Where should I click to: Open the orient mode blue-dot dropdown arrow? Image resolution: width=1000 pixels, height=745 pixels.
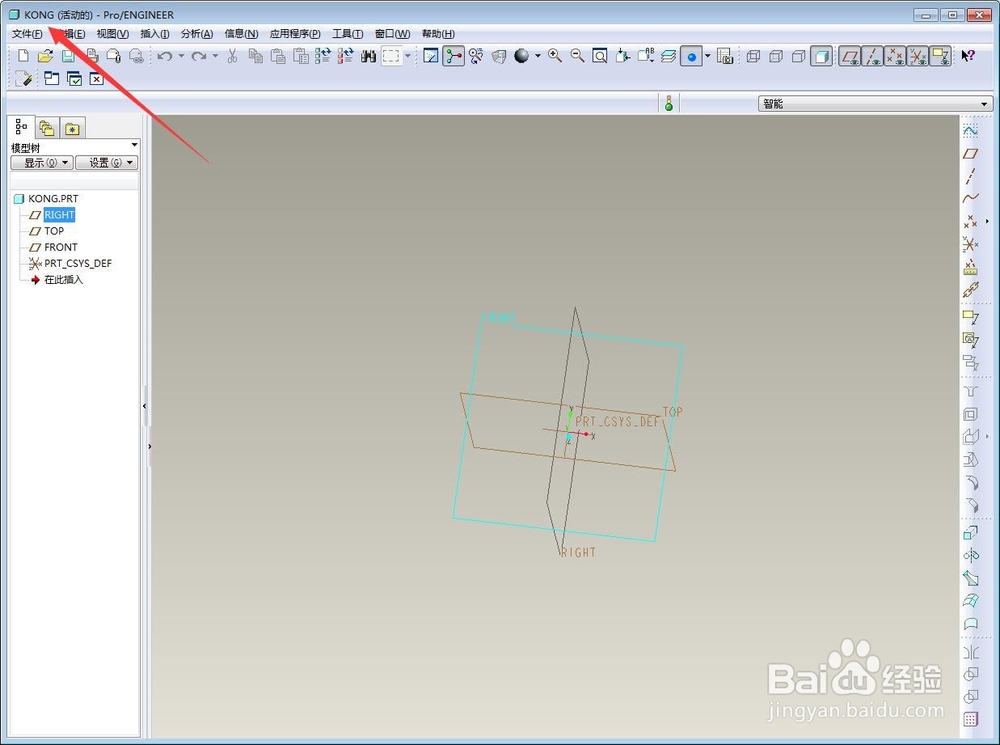707,56
